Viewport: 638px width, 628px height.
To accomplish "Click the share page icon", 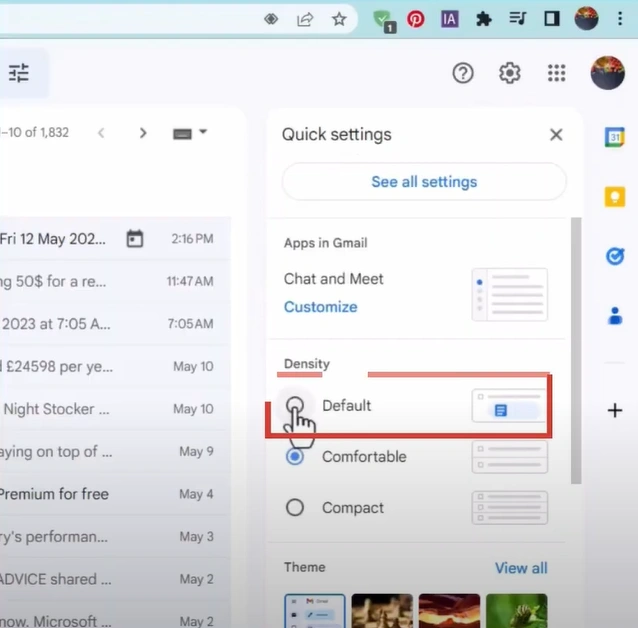I will click(x=305, y=19).
